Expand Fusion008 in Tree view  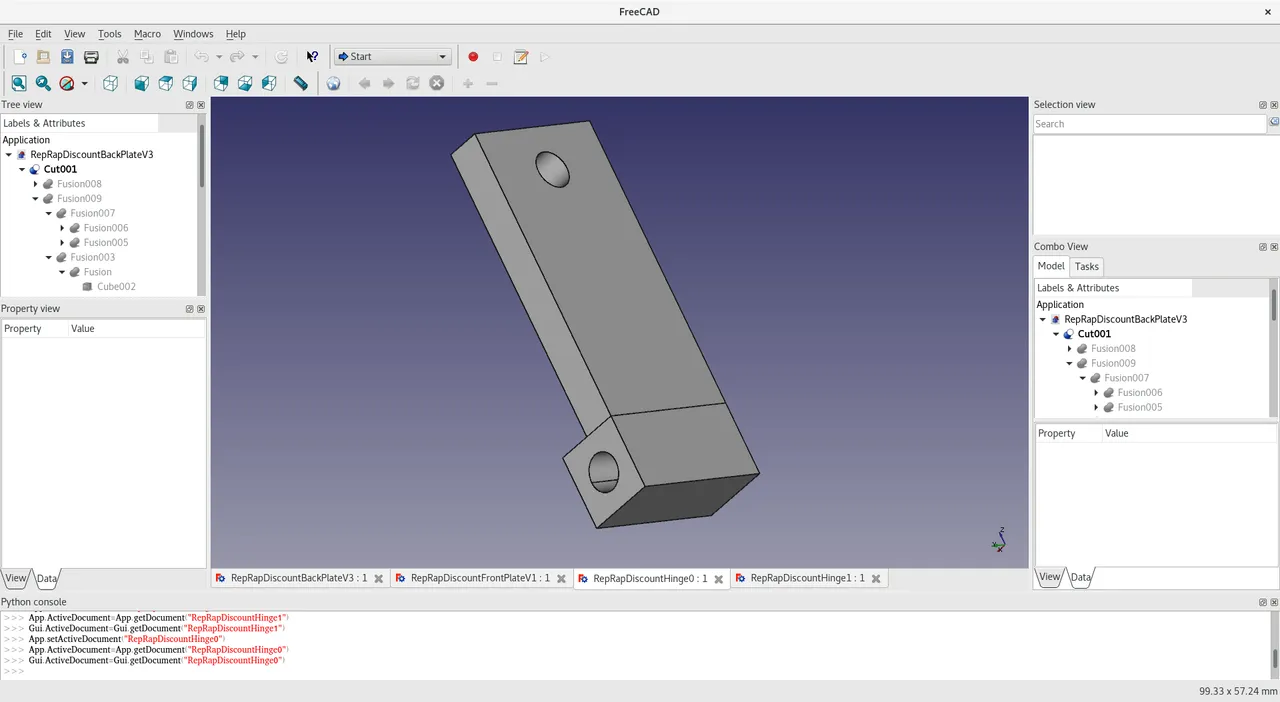click(x=35, y=184)
